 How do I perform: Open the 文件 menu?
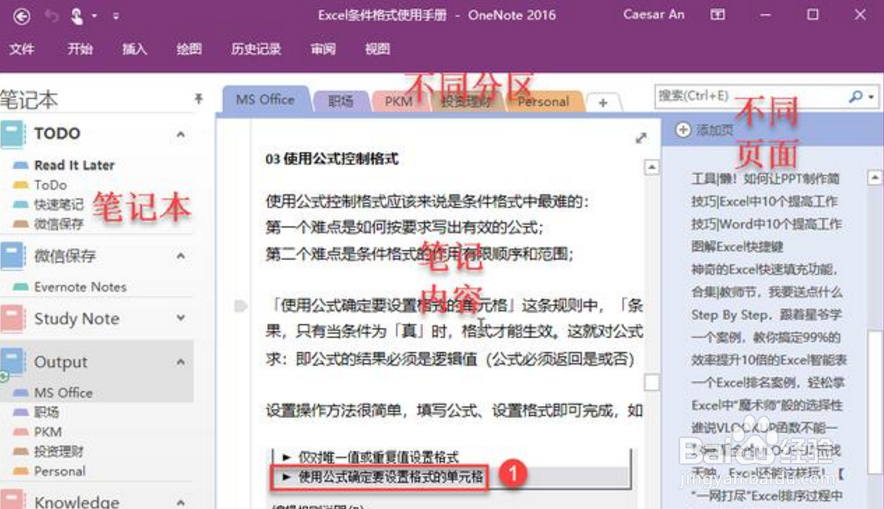click(x=21, y=49)
